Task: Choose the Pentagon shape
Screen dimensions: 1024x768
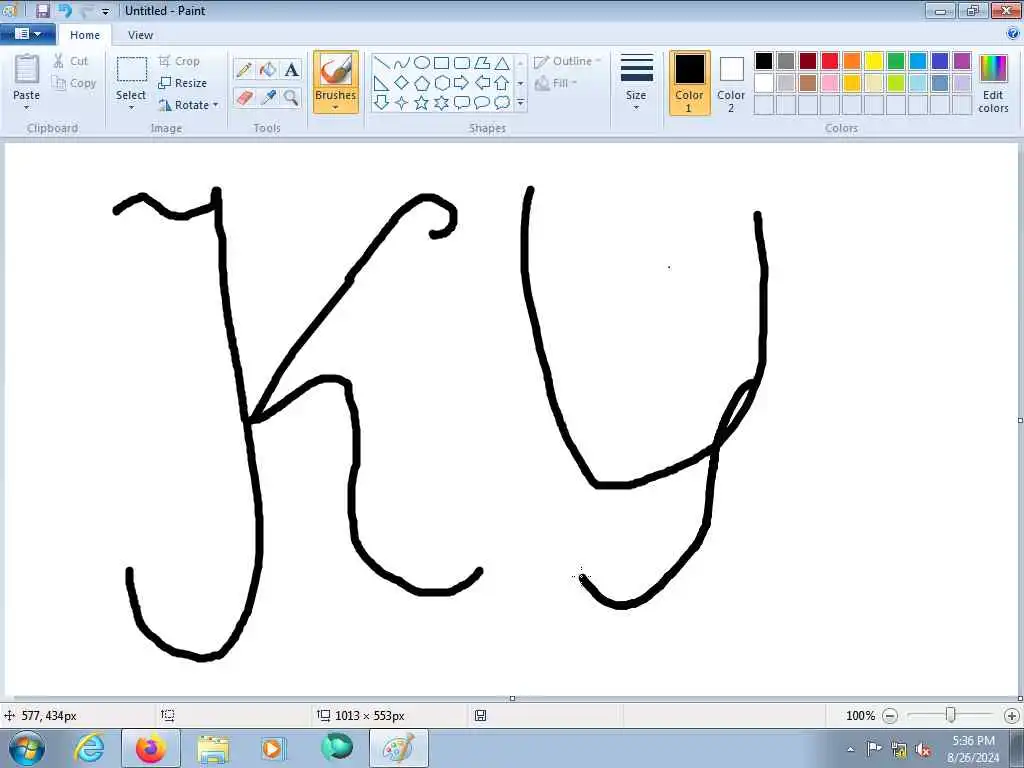Action: pyautogui.click(x=422, y=83)
